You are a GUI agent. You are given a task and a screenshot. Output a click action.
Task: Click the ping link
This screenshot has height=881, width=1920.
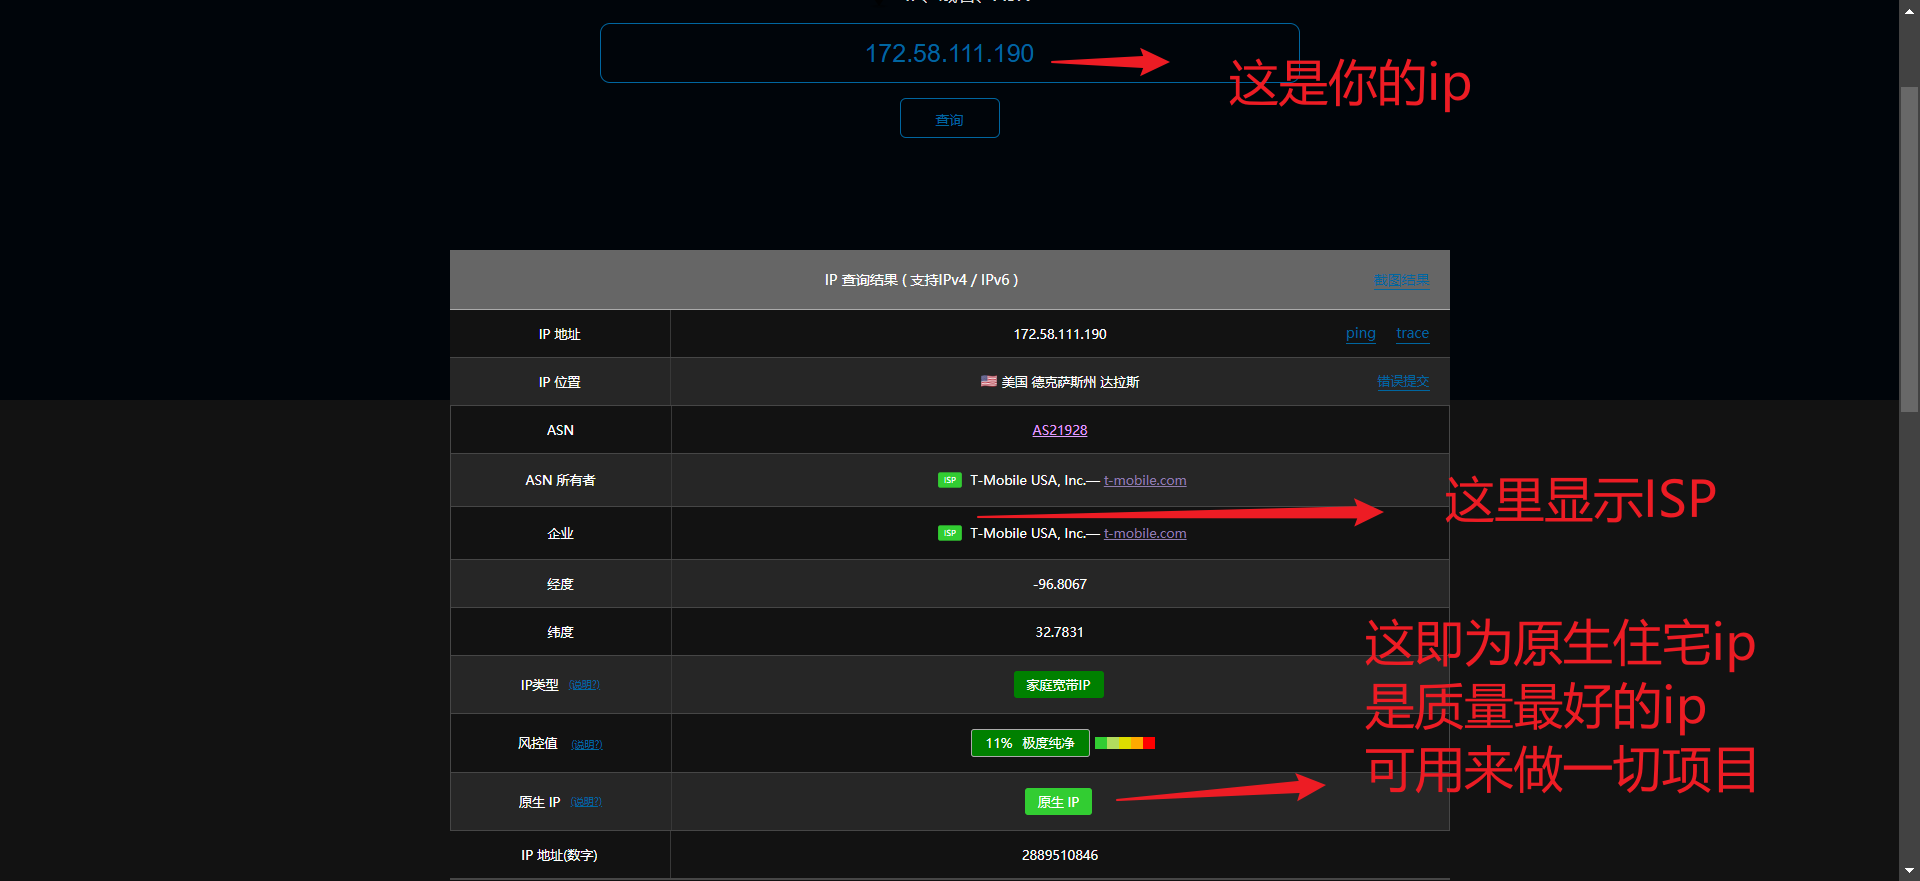tap(1360, 333)
